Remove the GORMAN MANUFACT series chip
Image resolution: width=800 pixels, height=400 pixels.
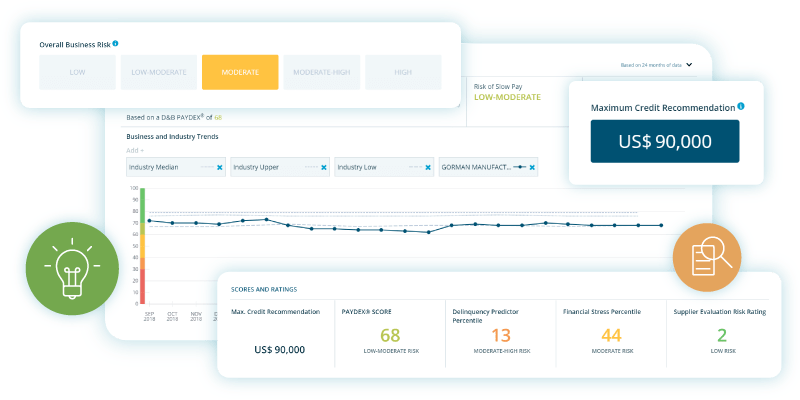(532, 167)
